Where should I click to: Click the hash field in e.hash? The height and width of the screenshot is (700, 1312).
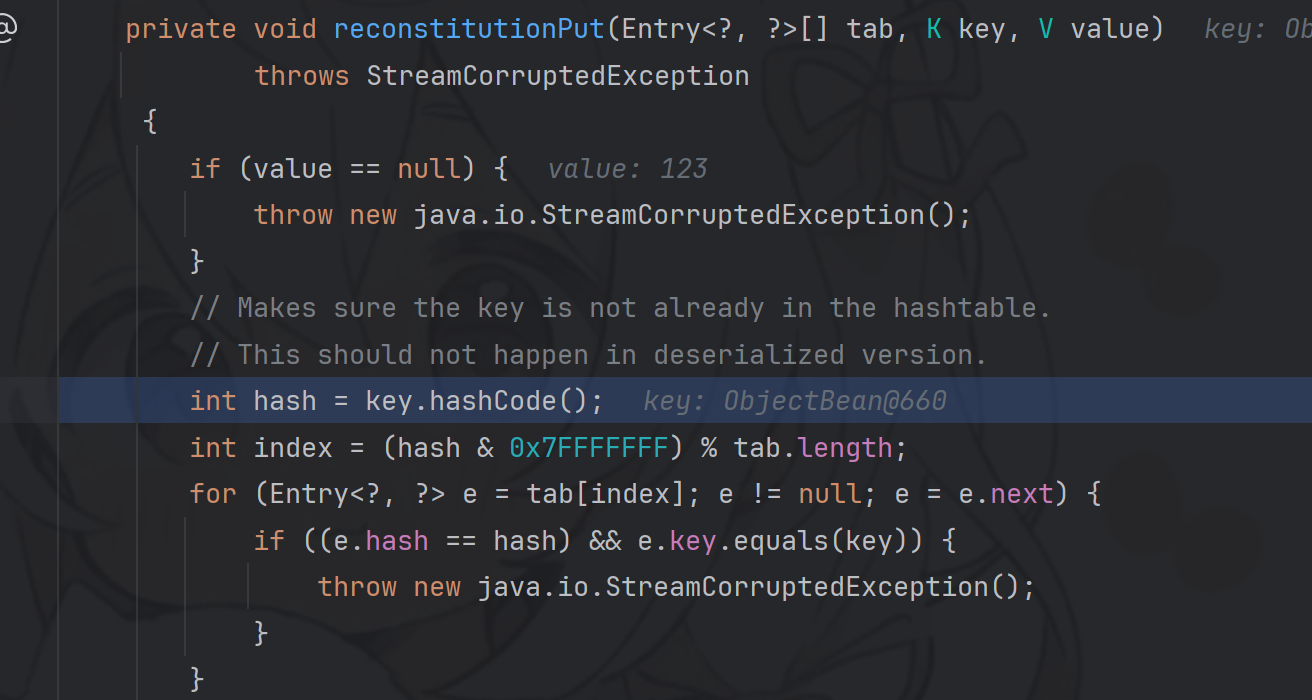[x=397, y=541]
